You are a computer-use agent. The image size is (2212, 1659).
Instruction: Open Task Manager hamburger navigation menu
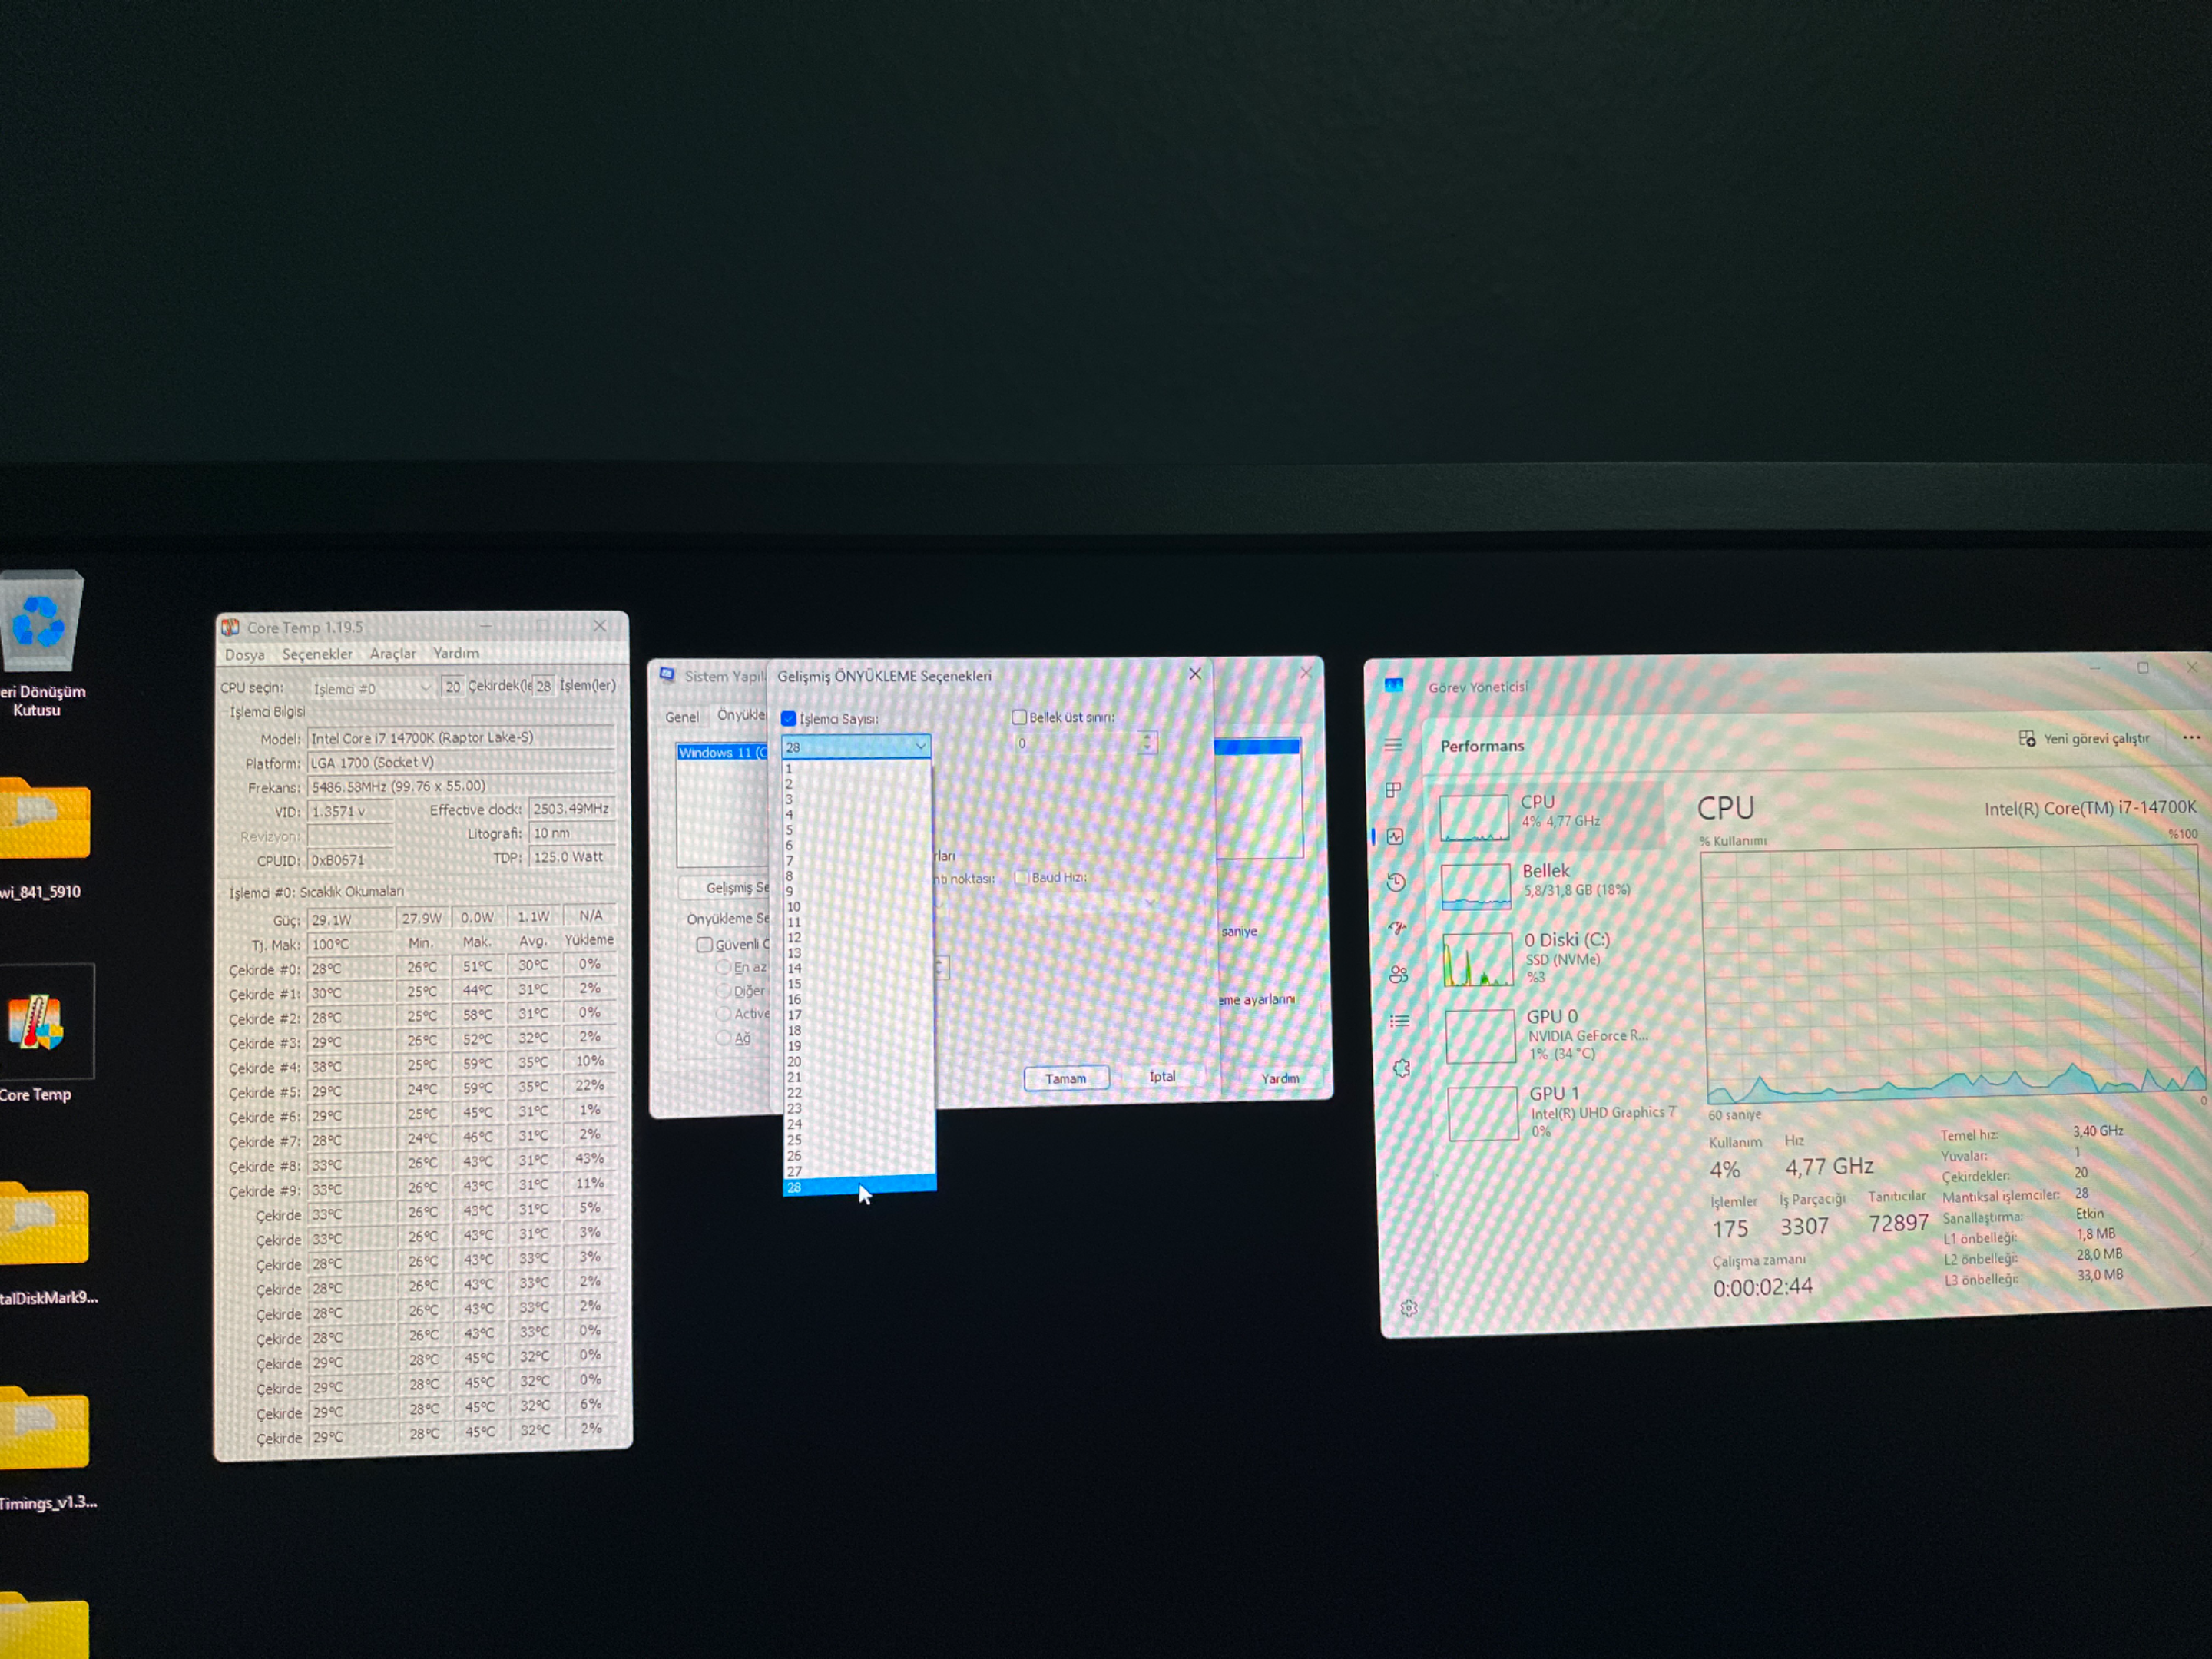click(x=1392, y=745)
